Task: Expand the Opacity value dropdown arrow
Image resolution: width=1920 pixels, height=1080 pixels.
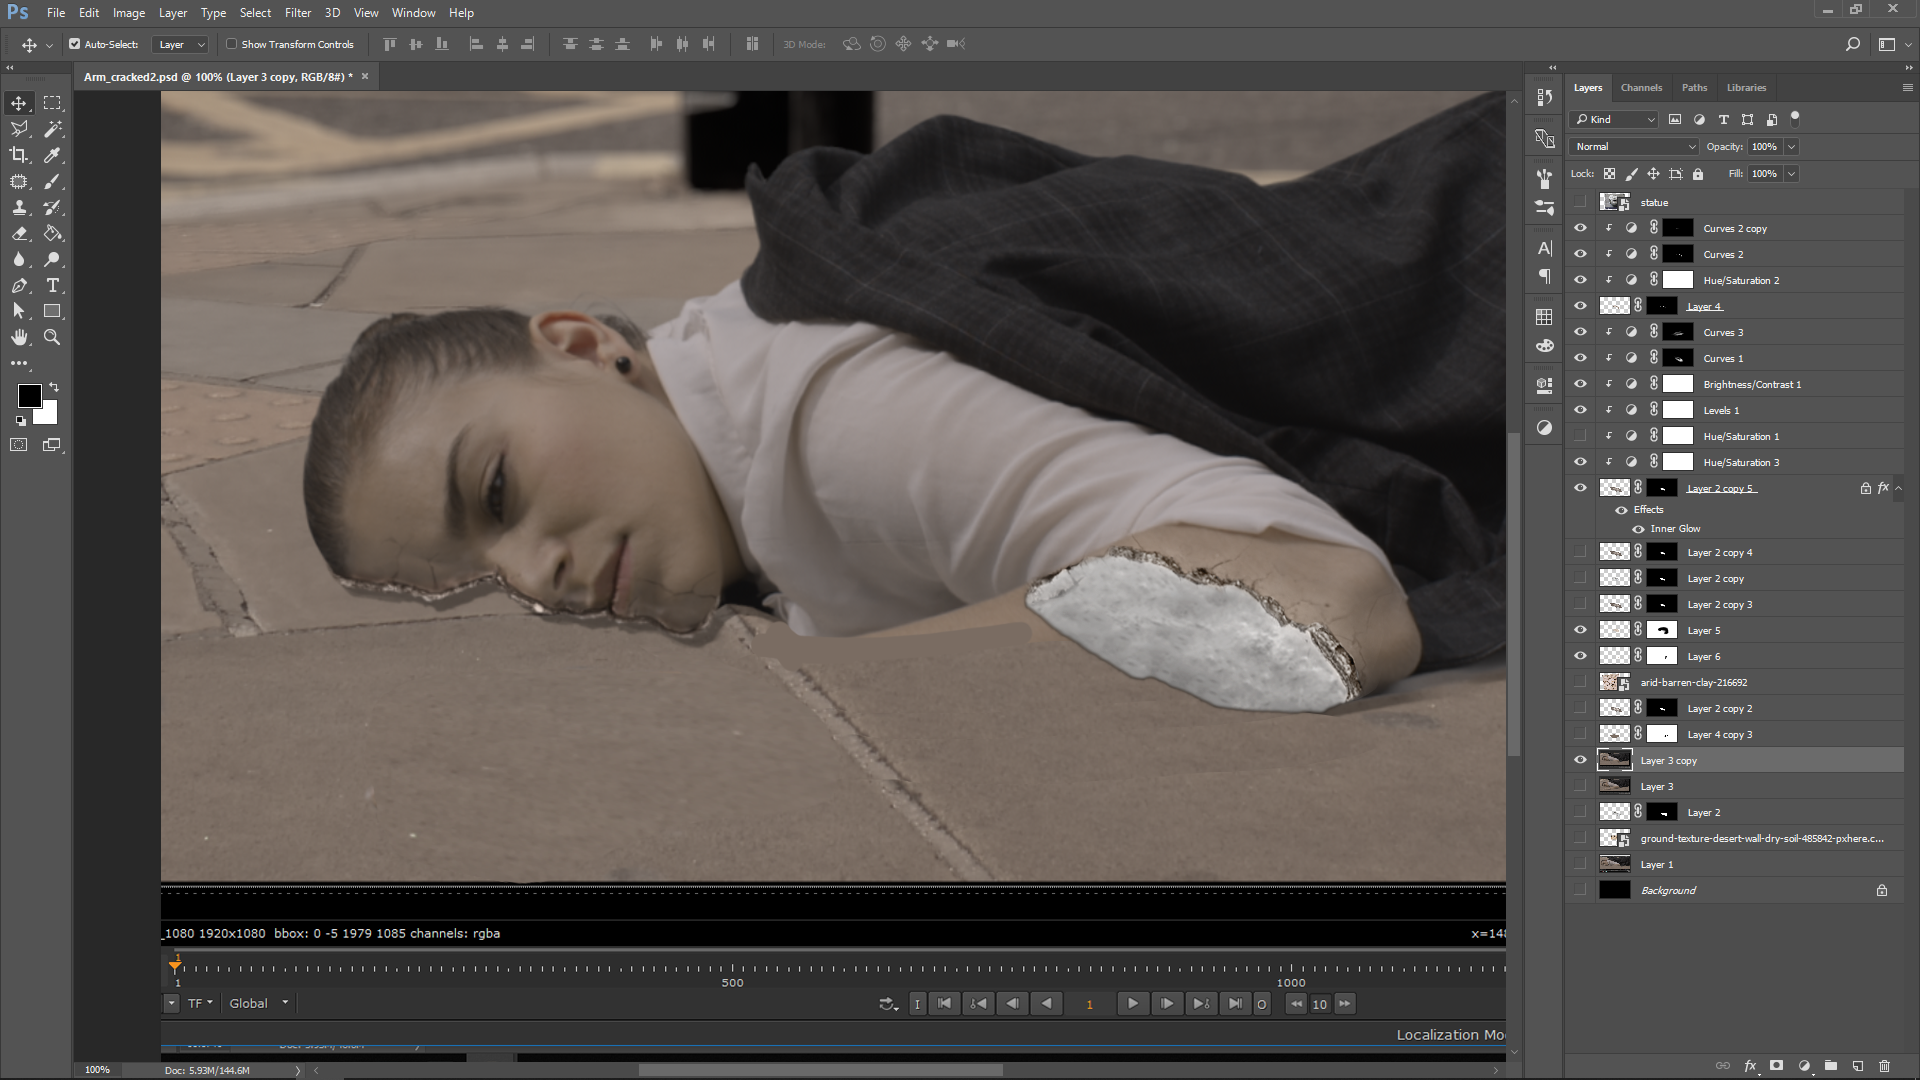Action: point(1791,146)
